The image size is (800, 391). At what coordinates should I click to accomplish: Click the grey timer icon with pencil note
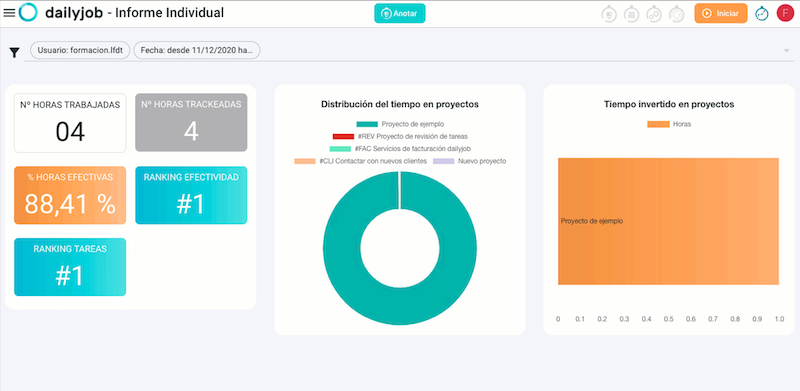pyautogui.click(x=609, y=14)
